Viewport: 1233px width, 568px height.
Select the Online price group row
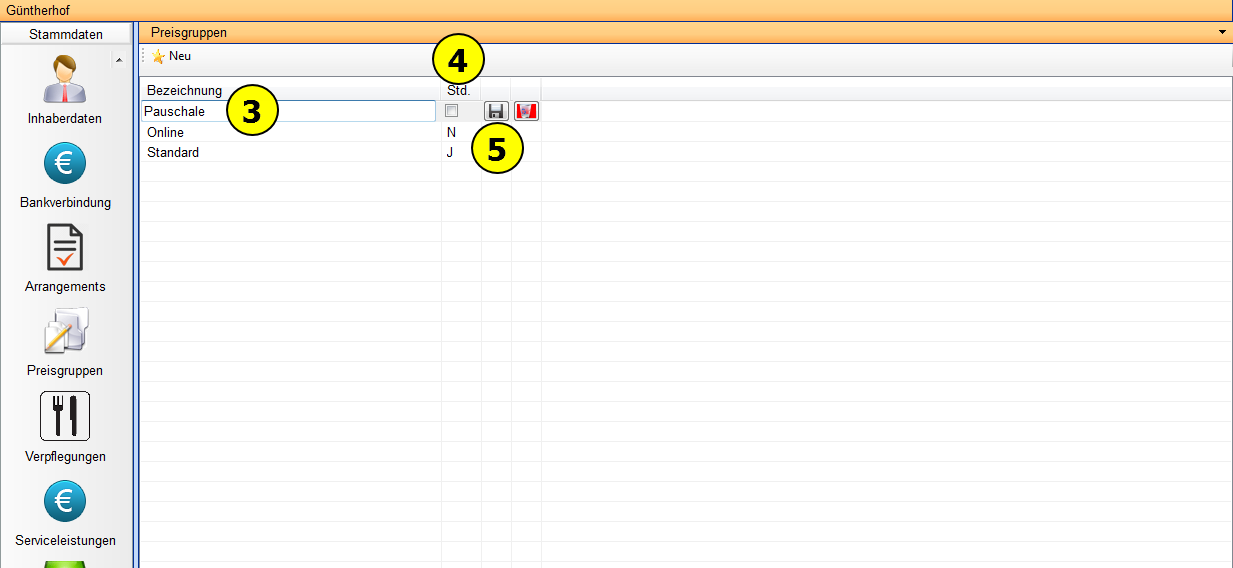166,132
